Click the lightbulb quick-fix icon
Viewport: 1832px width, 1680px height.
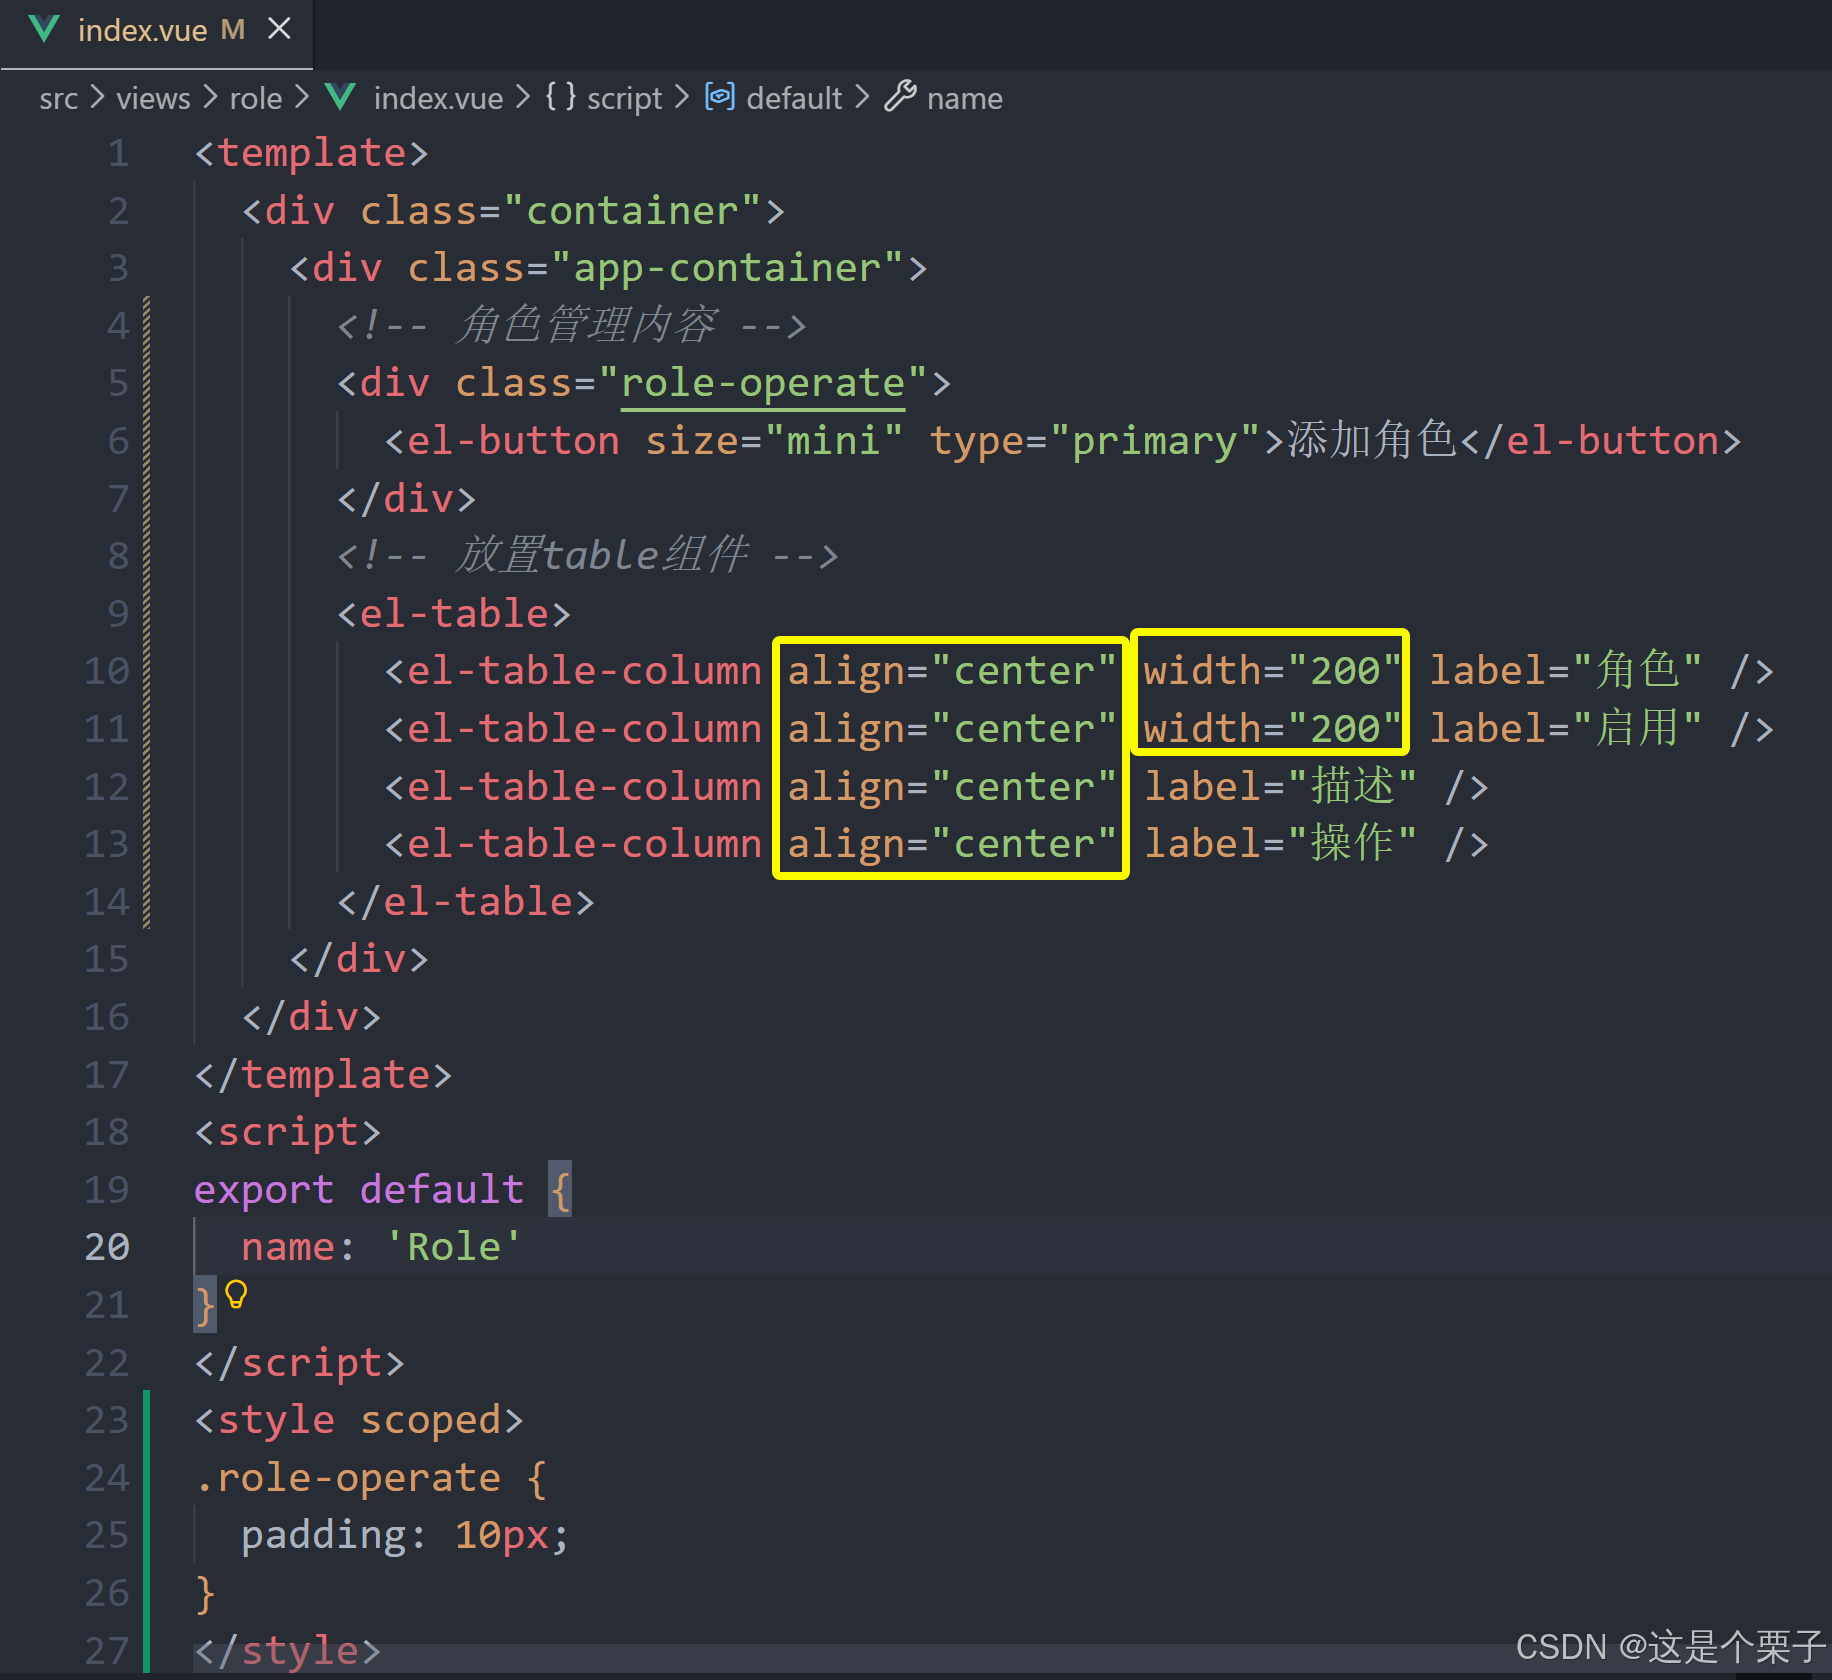(236, 1295)
